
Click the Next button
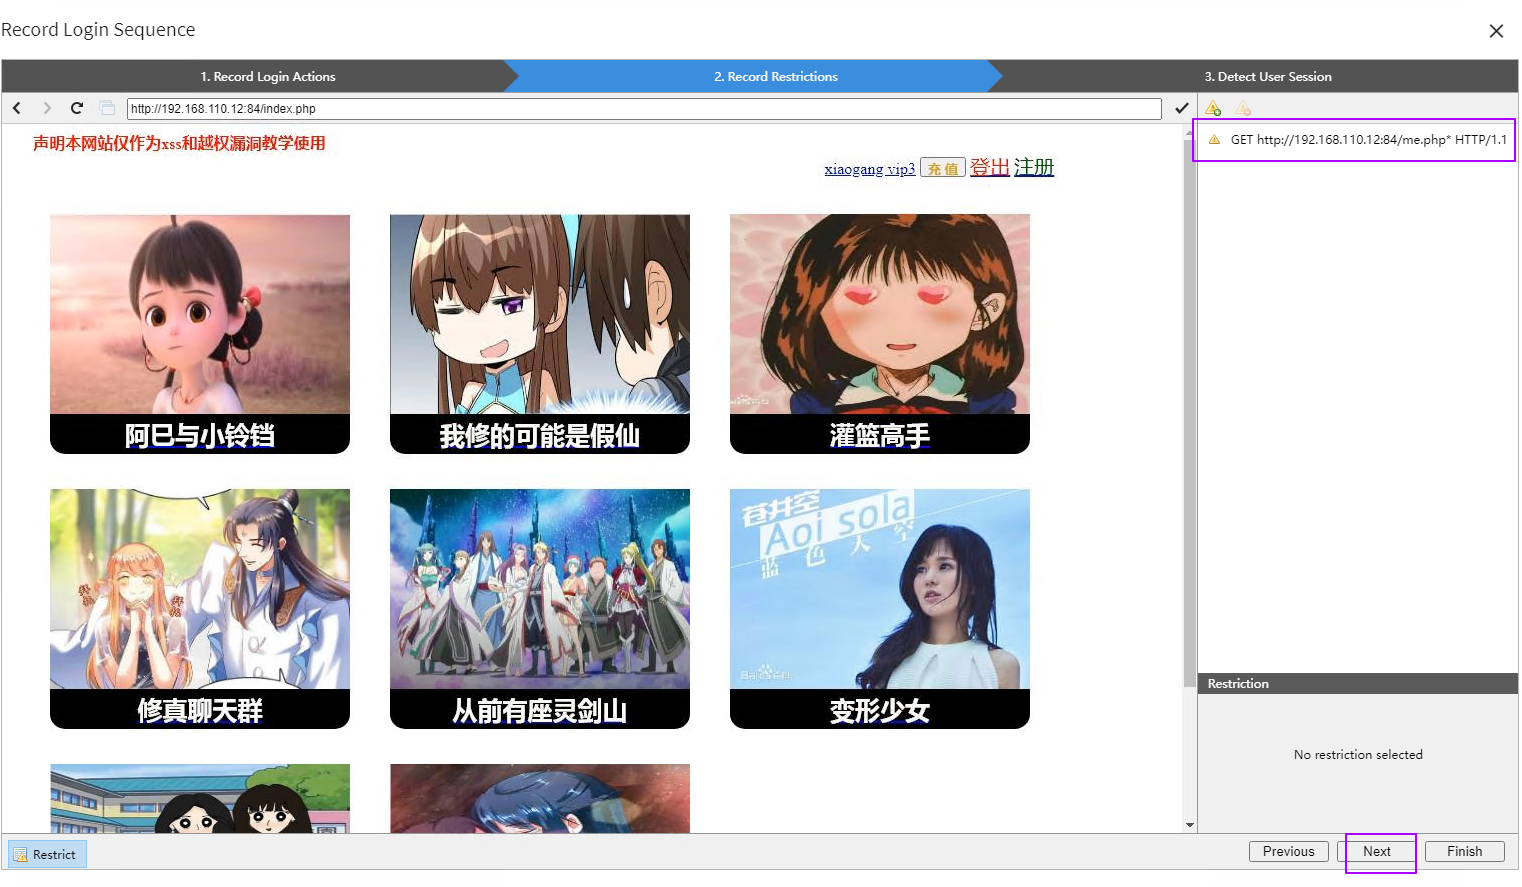pos(1376,851)
